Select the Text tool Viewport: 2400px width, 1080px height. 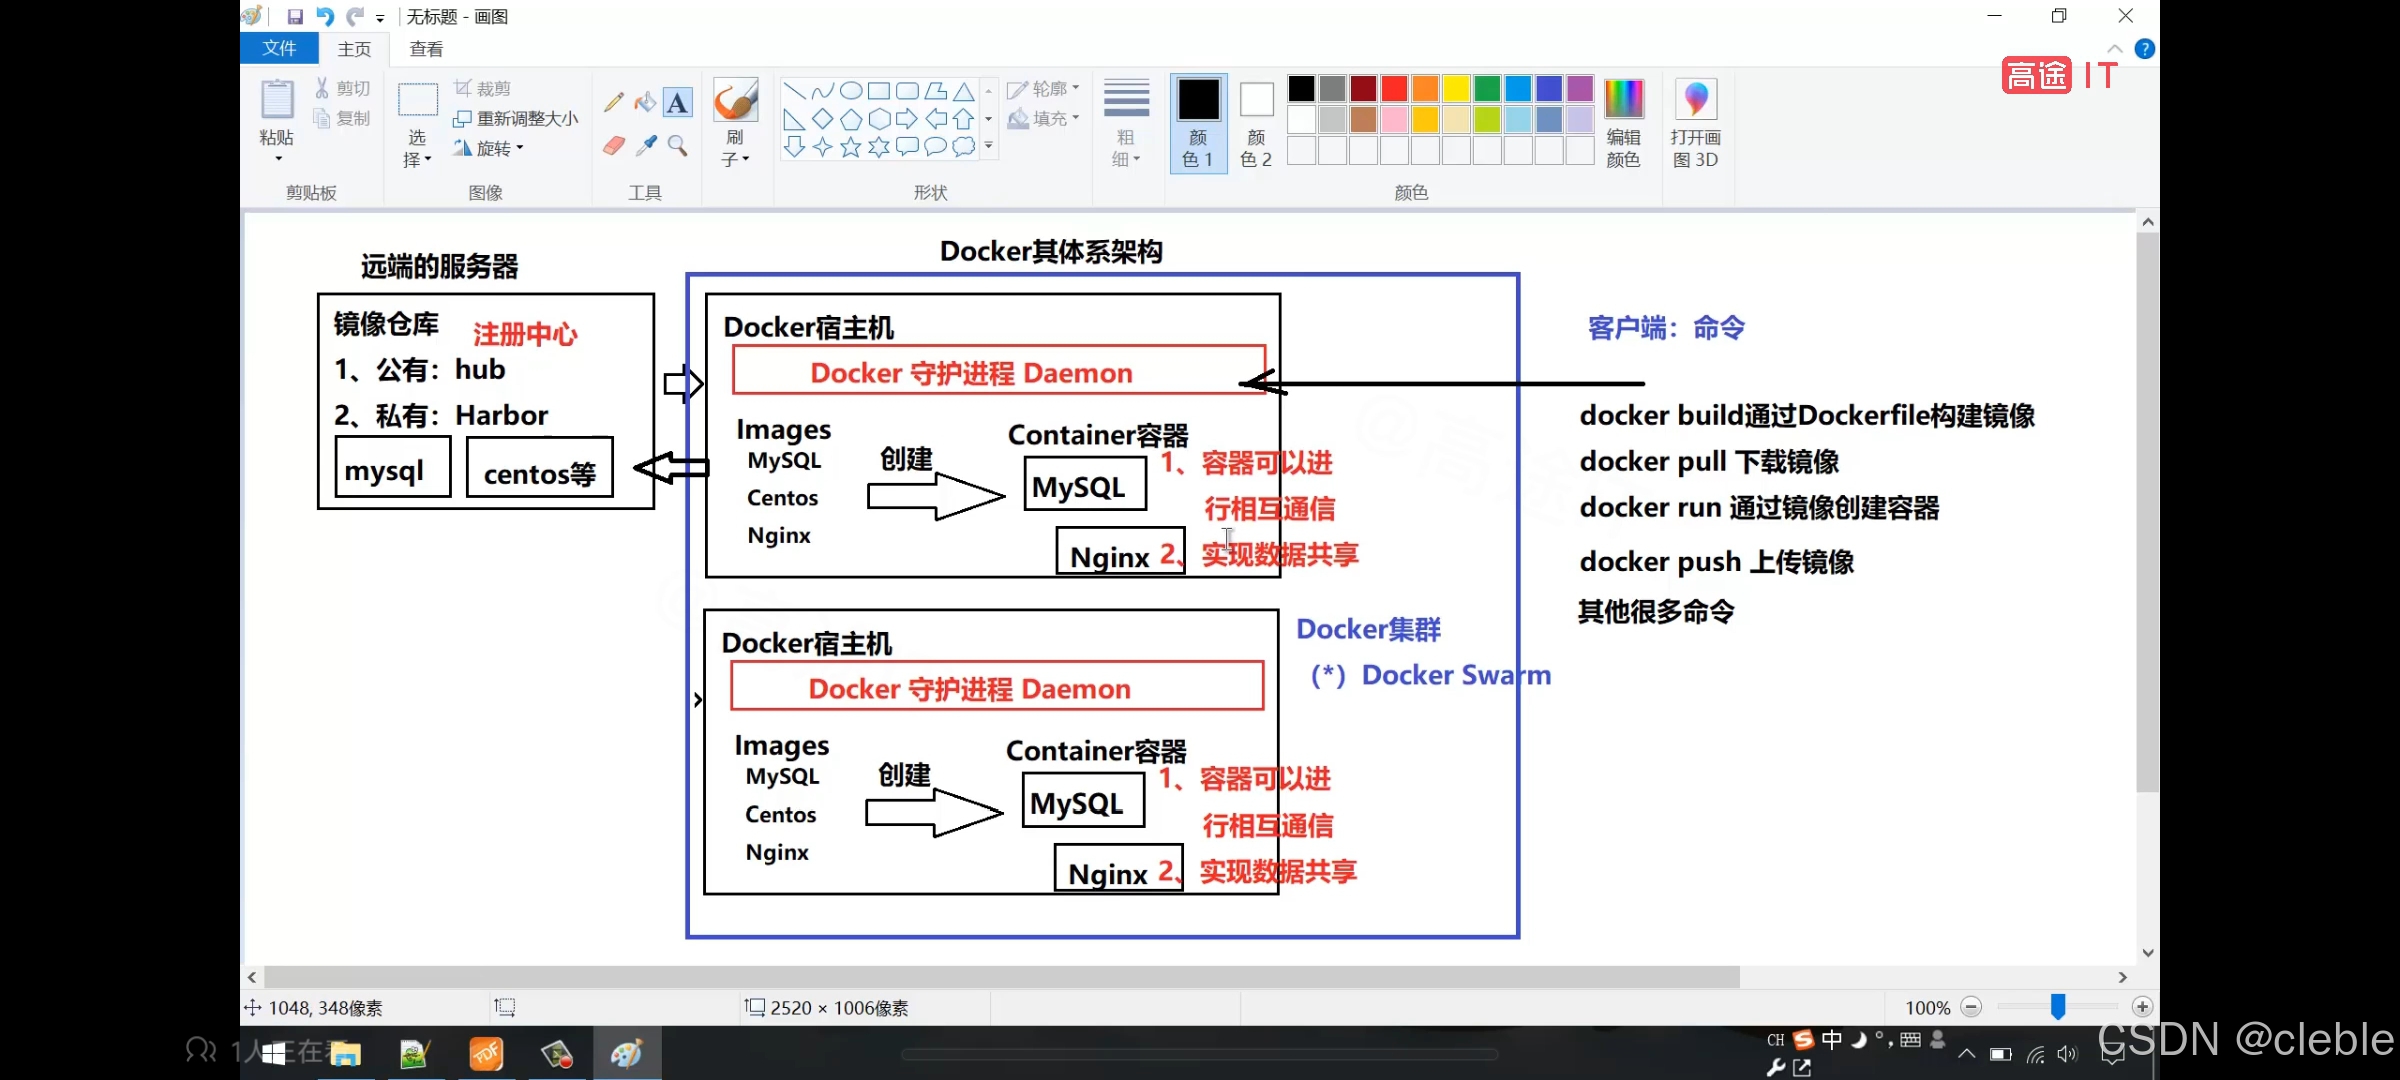coord(678,102)
